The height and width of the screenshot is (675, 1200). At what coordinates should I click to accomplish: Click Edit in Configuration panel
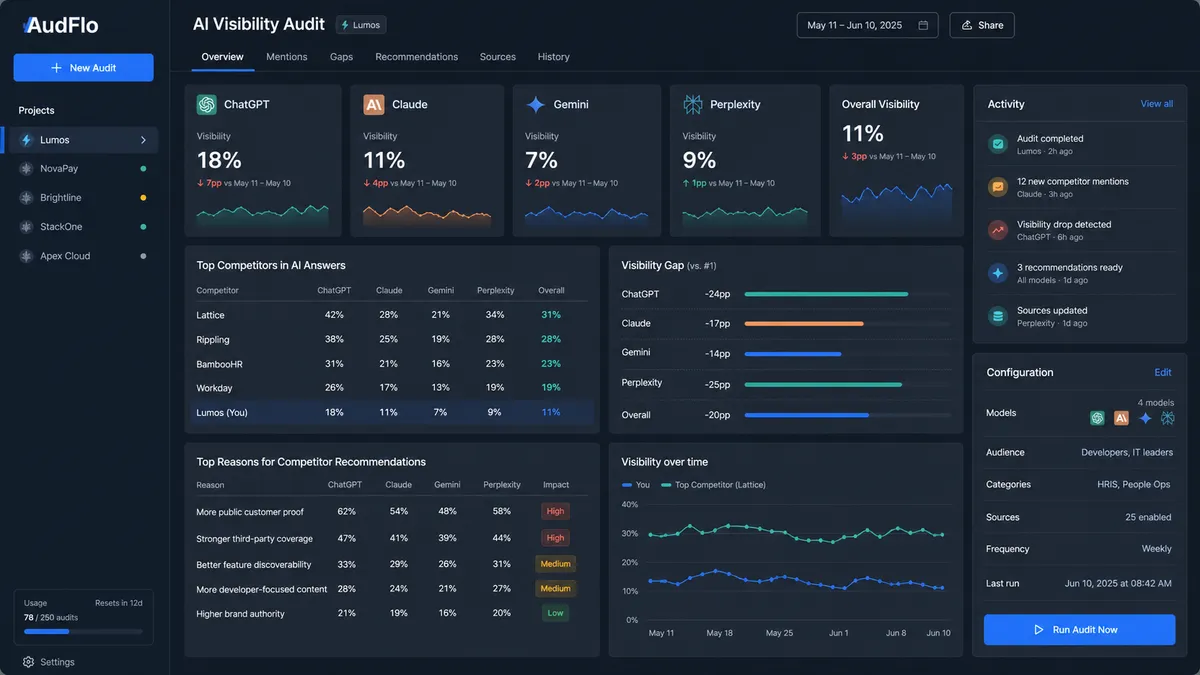pyautogui.click(x=1163, y=372)
